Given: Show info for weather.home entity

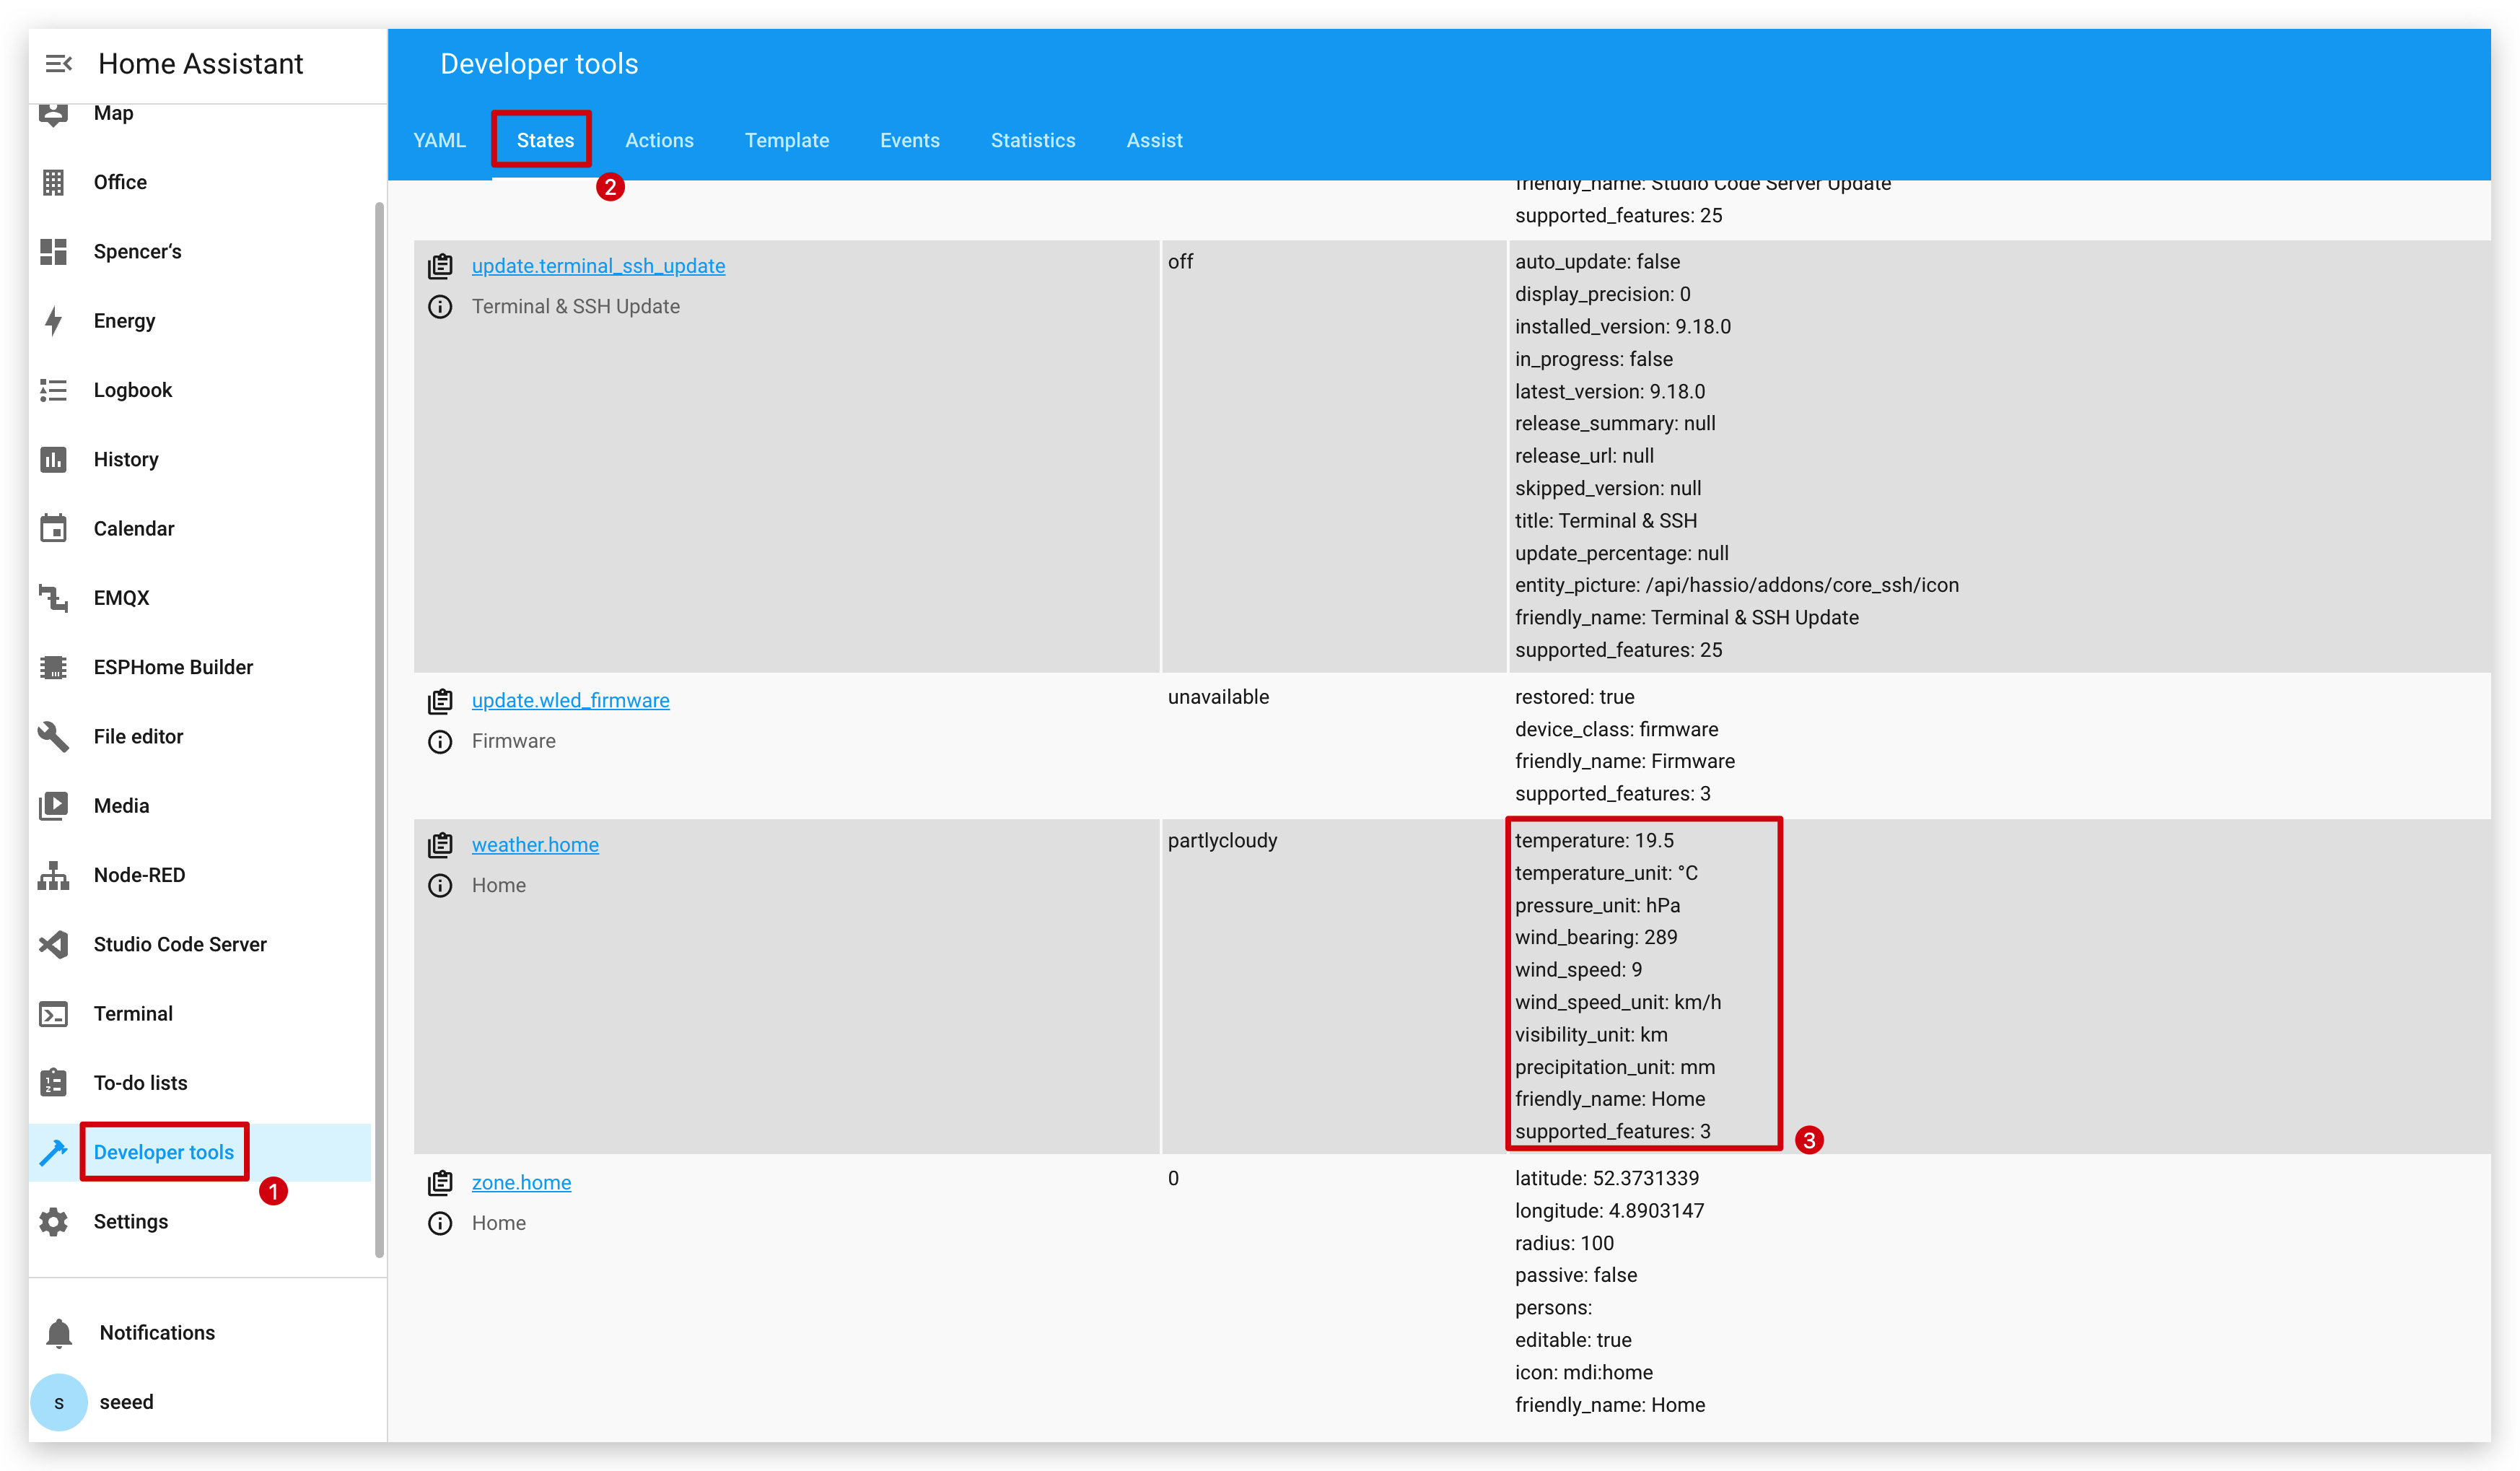Looking at the screenshot, I should [x=440, y=886].
